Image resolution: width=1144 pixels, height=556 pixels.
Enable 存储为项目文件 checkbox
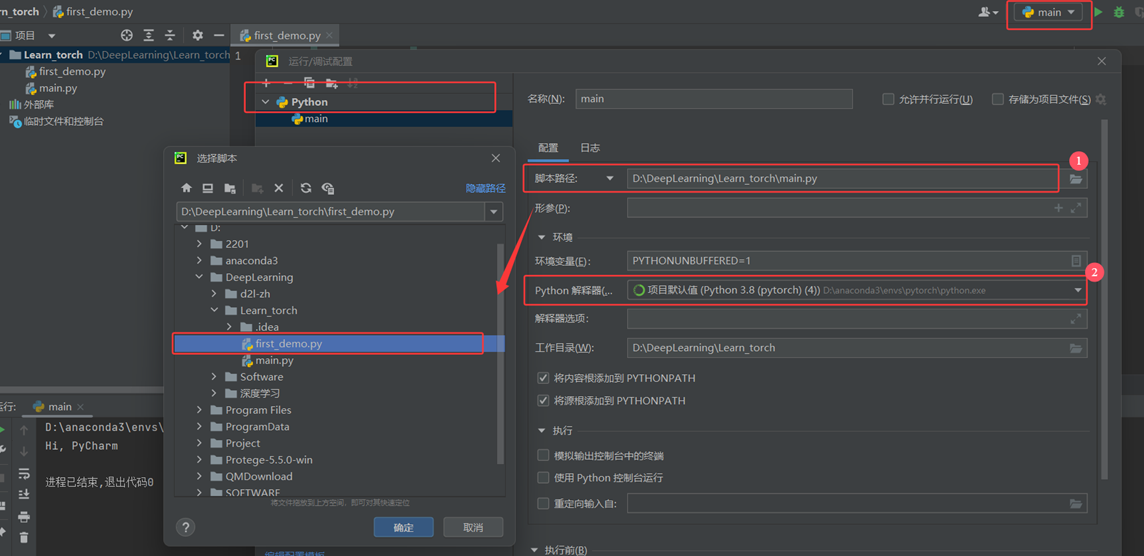(x=997, y=99)
